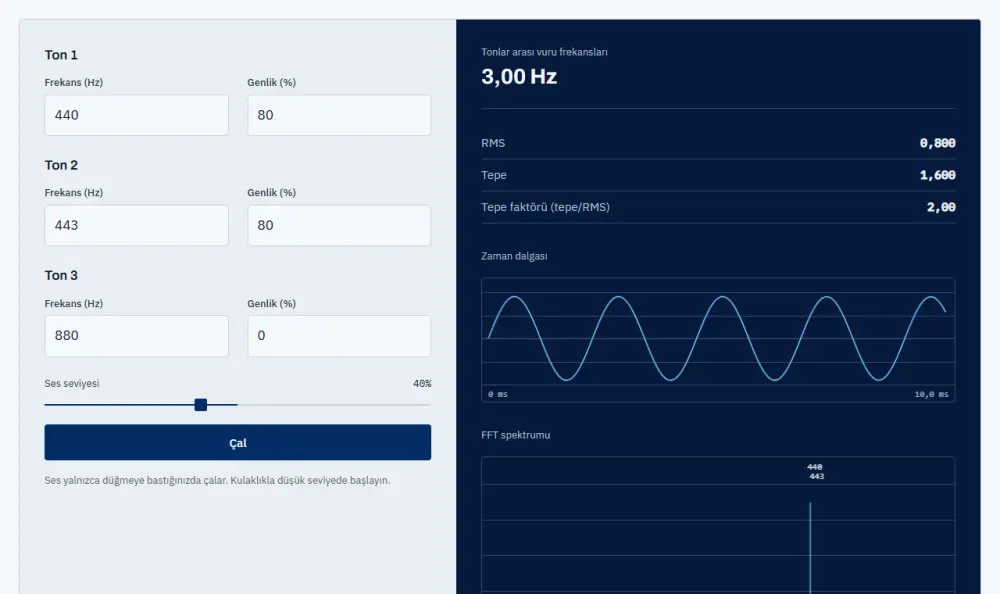Select the Ton 2 frequency field showing 443
Image resolution: width=1000 pixels, height=594 pixels.
point(136,225)
